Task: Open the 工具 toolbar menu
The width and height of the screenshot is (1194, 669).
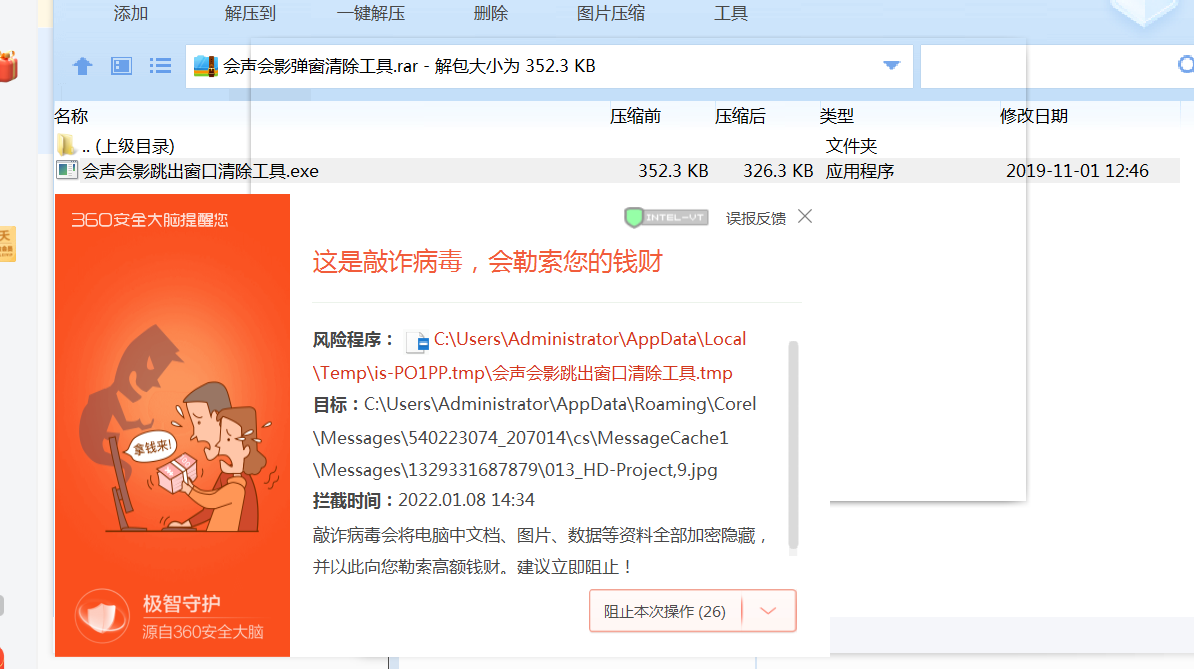Action: tap(731, 14)
